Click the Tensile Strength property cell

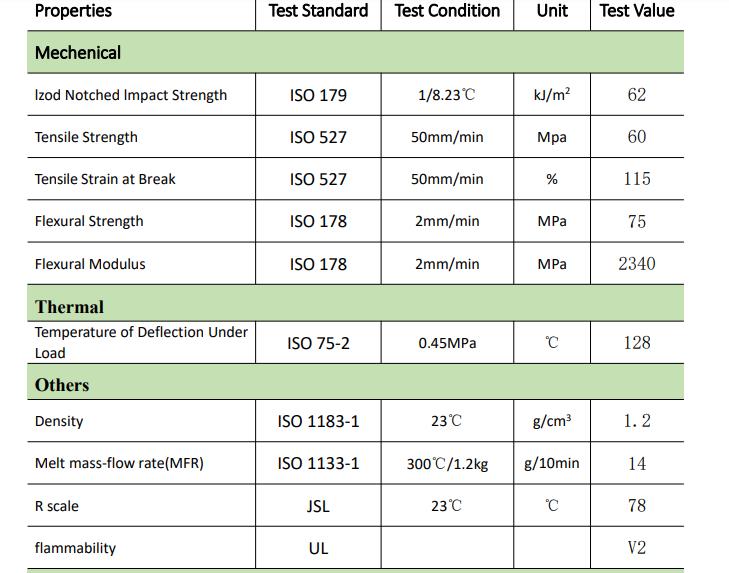141,137
